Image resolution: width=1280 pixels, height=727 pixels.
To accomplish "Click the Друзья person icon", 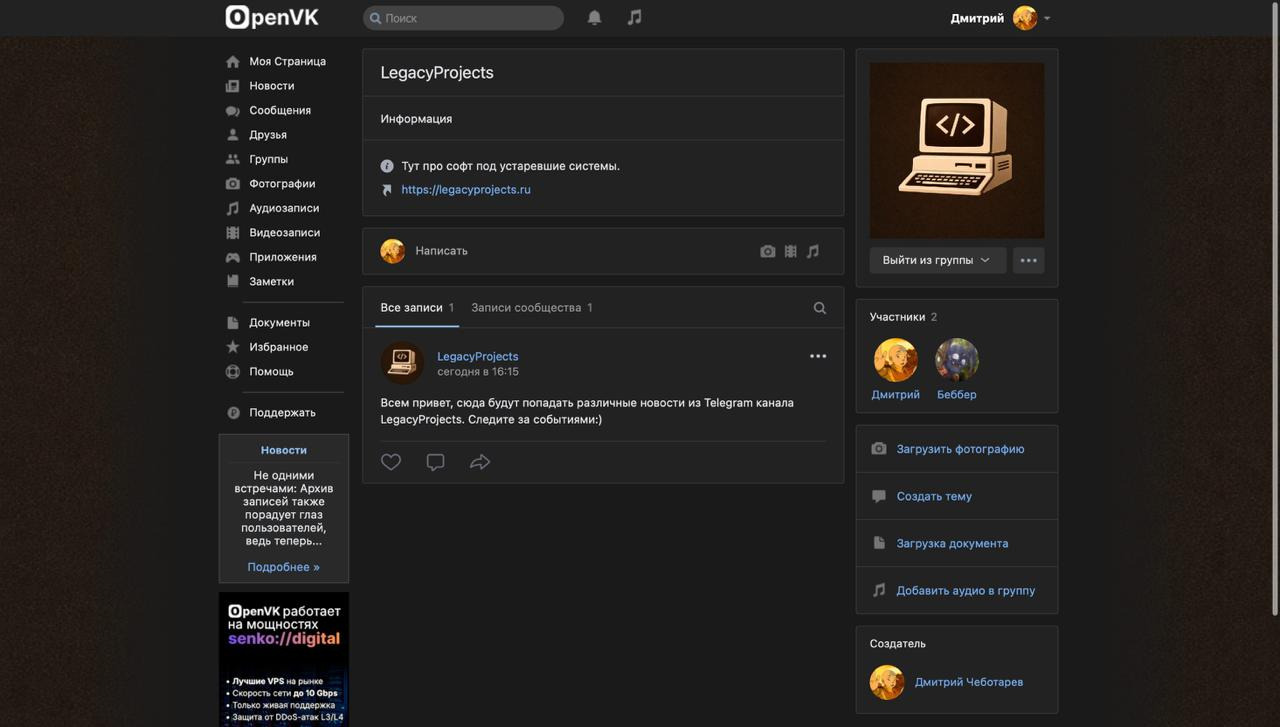I will pyautogui.click(x=233, y=135).
